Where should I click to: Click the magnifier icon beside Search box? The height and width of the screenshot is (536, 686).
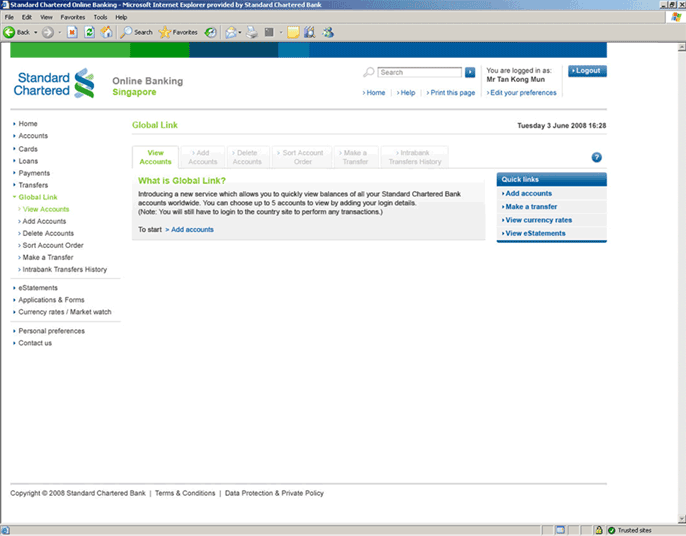pos(369,72)
